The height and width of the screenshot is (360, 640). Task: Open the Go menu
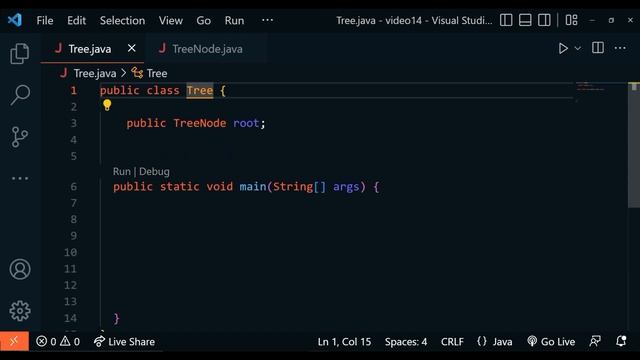click(x=203, y=20)
